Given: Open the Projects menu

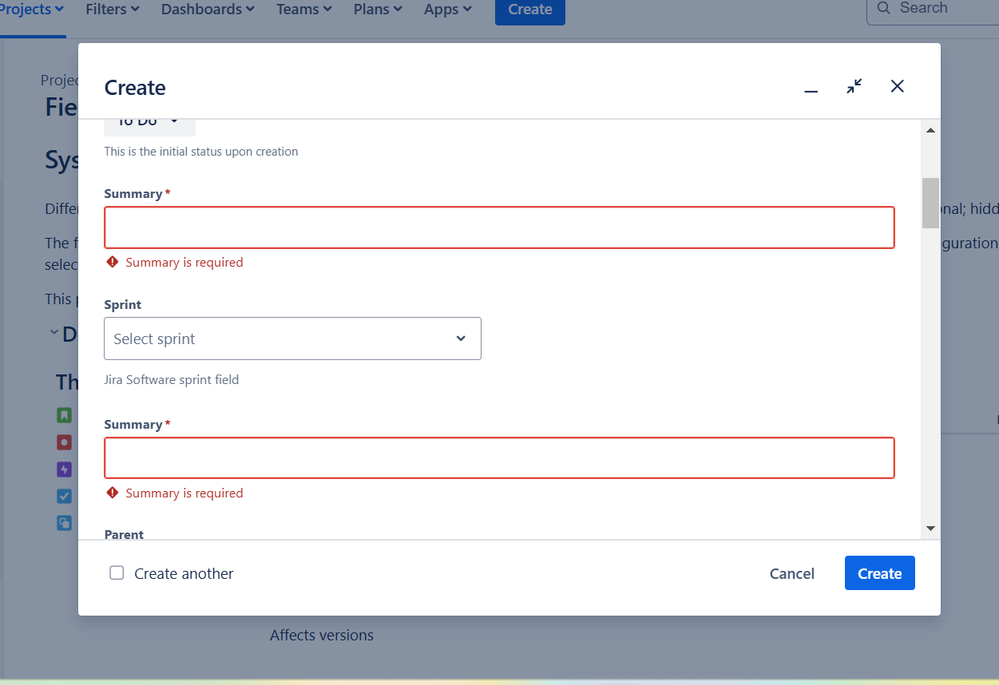Looking at the screenshot, I should (32, 10).
